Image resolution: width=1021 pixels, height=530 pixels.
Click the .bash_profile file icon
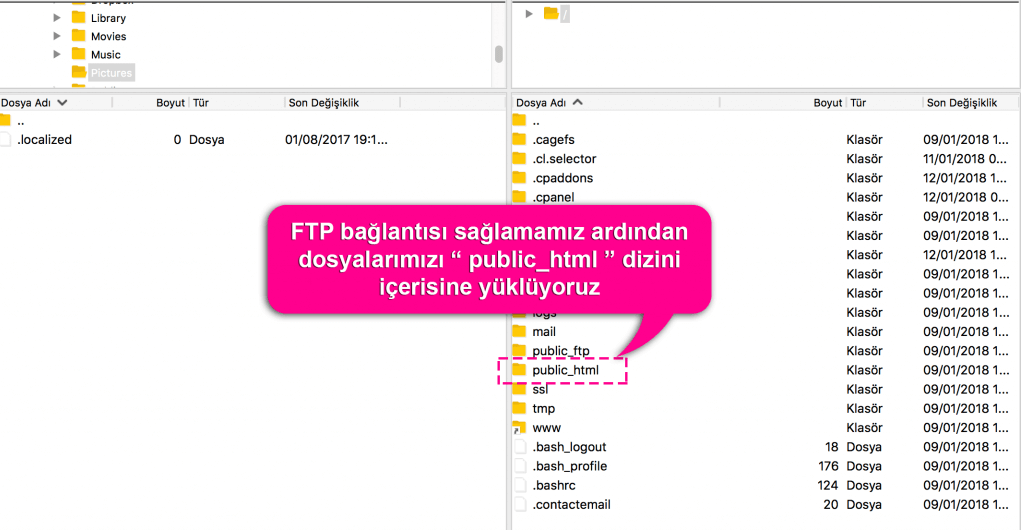(520, 466)
